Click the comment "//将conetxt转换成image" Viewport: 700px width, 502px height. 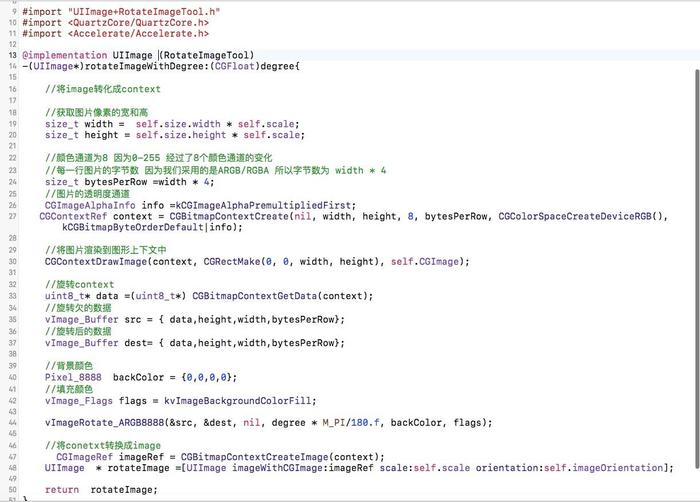103,446
